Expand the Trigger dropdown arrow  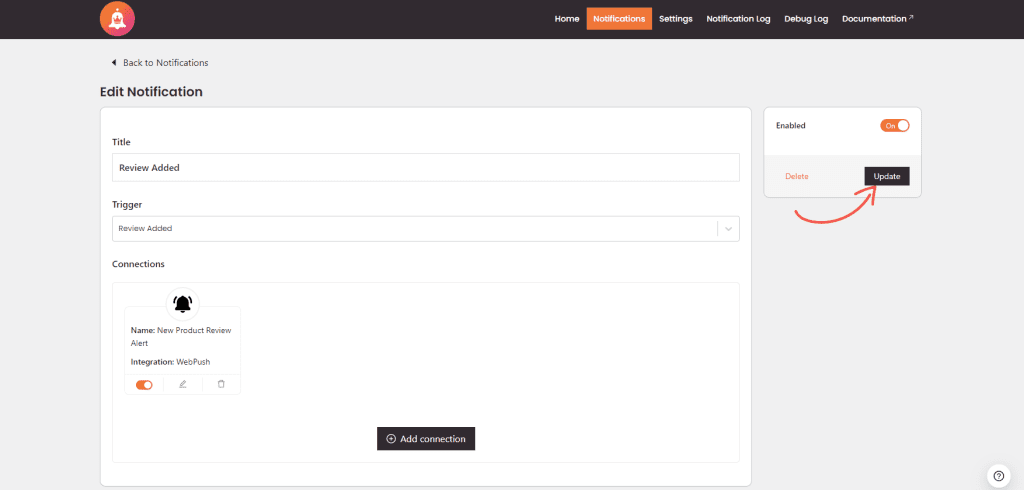[x=728, y=229]
